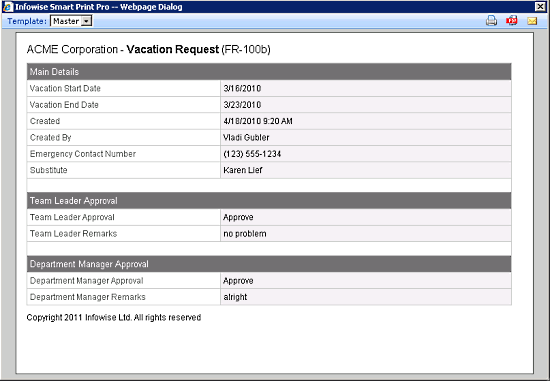Click Department Manager Approval value 'Approve'

pos(238,281)
